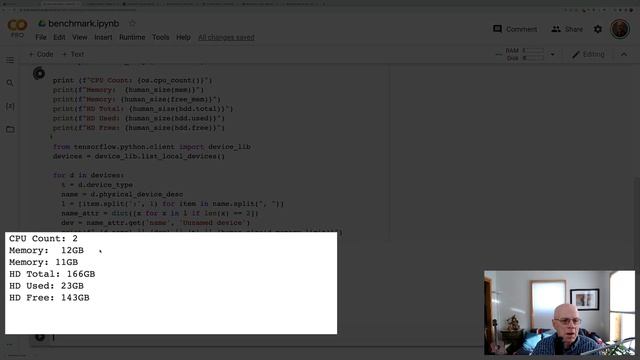This screenshot has width=640, height=360.
Task: Click the 'devices = device_lib.list_local_devices()' line
Action: tap(139, 156)
